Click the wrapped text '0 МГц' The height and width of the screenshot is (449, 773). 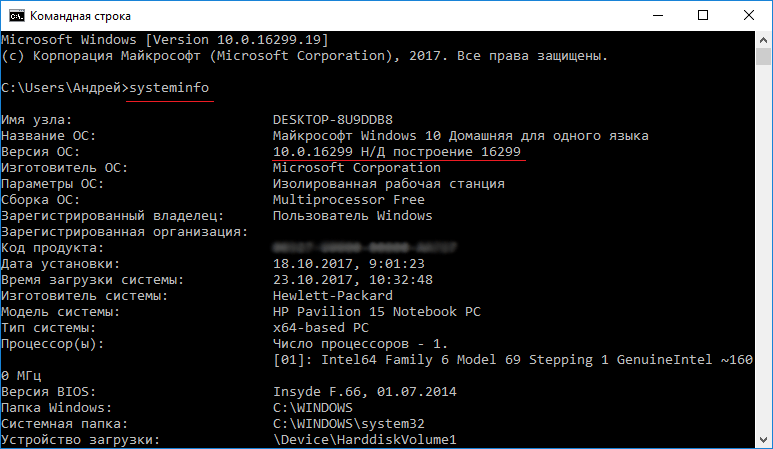(21, 376)
